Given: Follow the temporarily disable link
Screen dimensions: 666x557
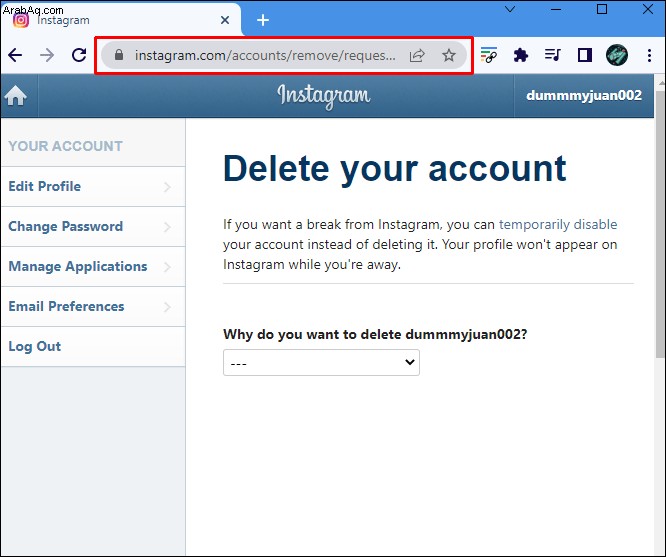Looking at the screenshot, I should click(558, 224).
